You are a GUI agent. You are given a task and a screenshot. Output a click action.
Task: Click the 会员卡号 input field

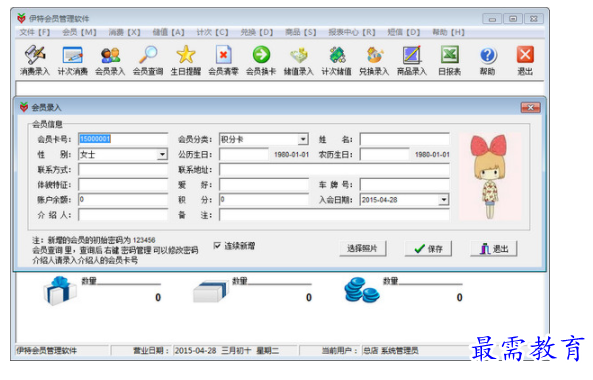(123, 139)
